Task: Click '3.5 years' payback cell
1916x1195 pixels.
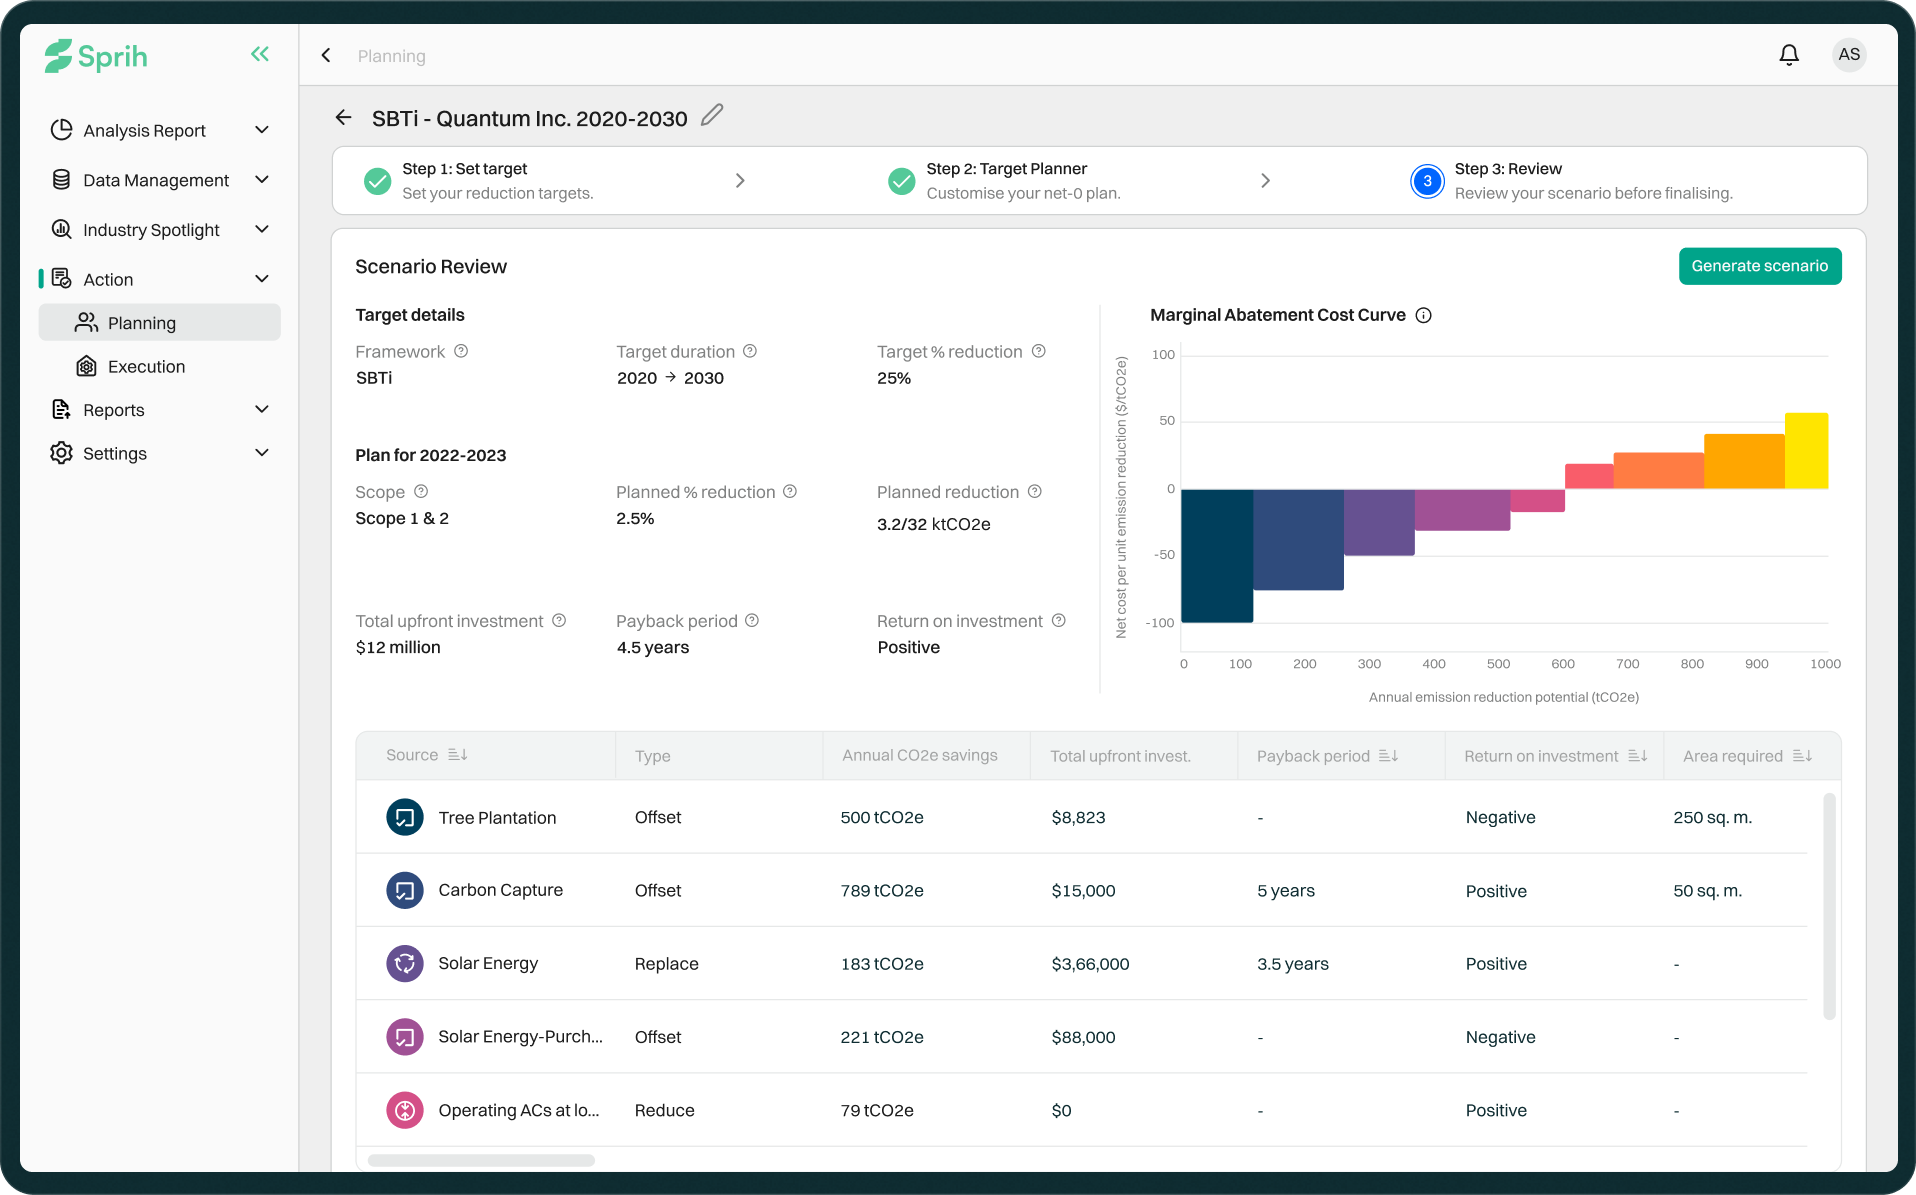Action: coord(1293,964)
